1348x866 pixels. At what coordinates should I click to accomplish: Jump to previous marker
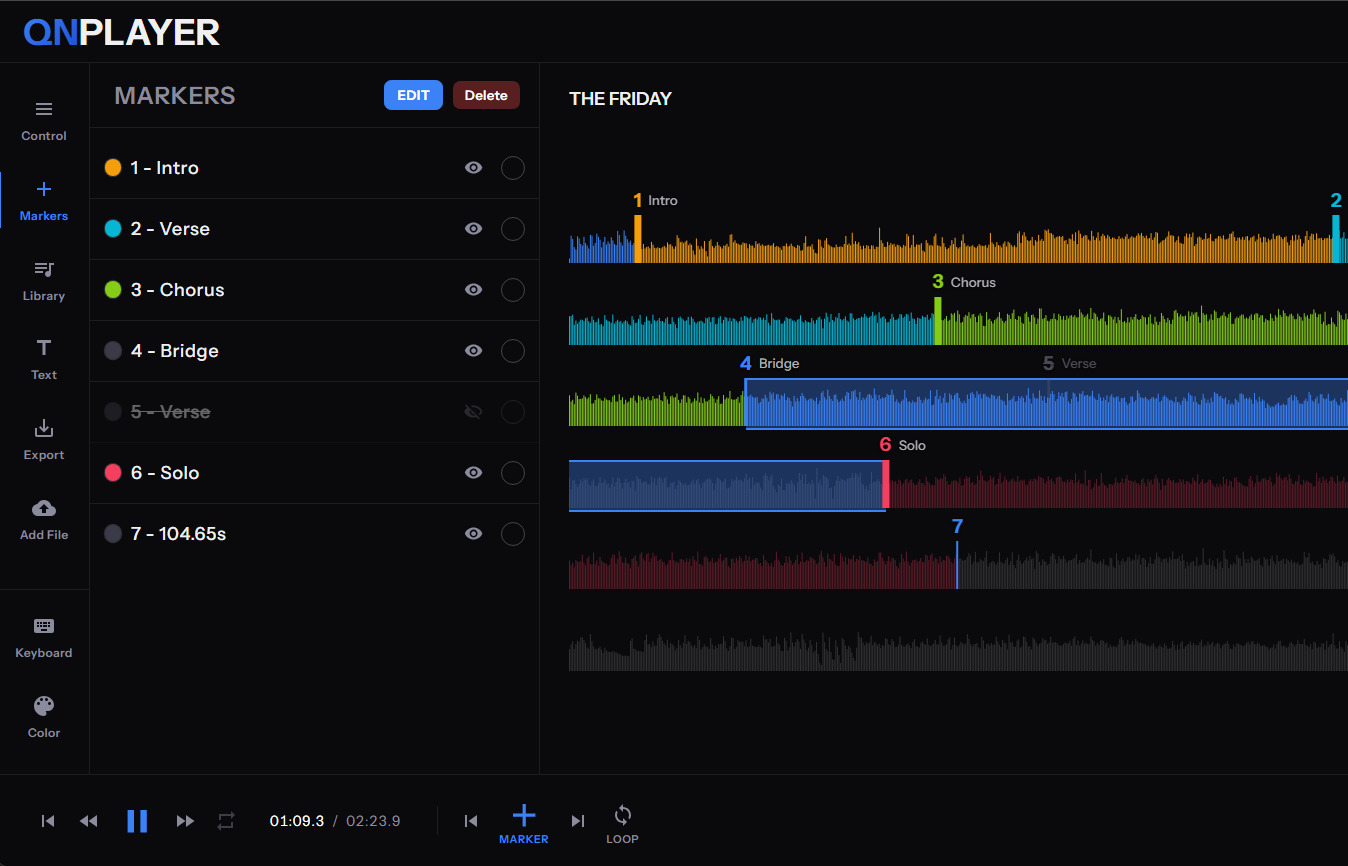[x=471, y=821]
